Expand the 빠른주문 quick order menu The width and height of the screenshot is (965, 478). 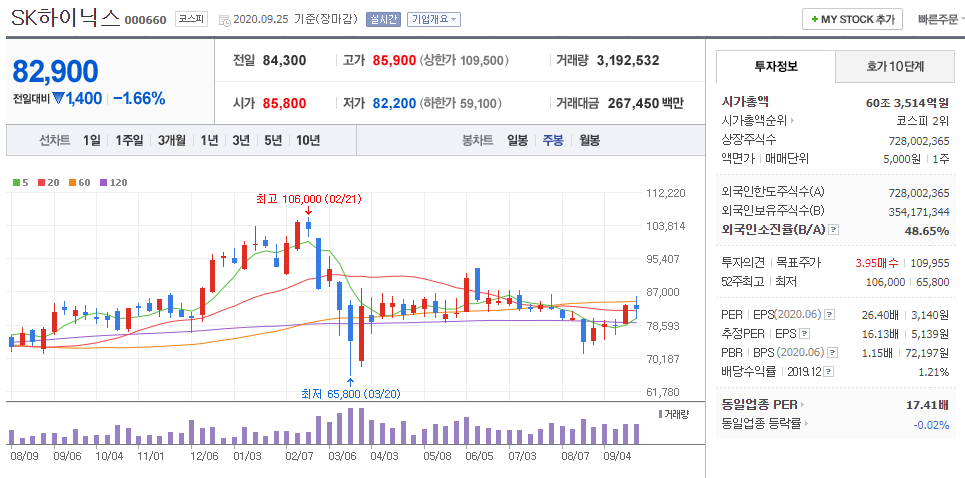click(940, 20)
